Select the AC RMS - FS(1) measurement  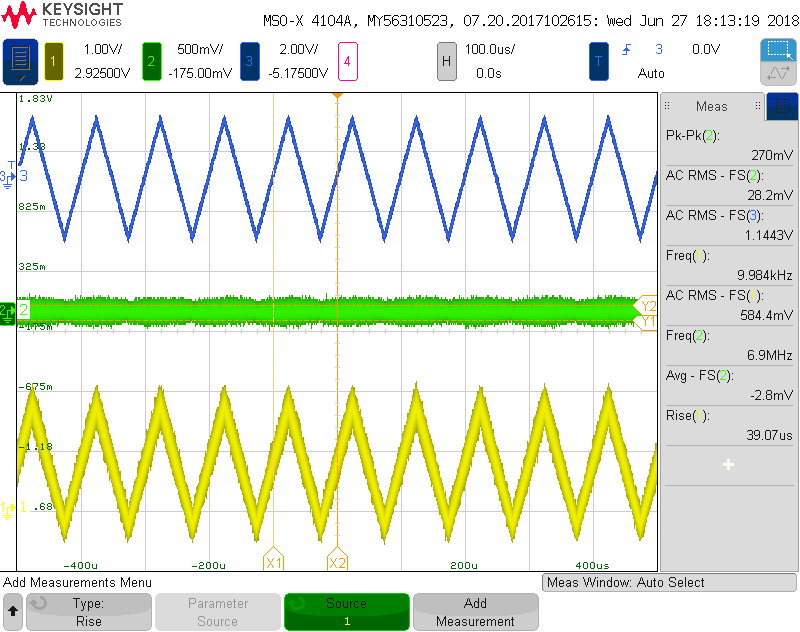729,305
